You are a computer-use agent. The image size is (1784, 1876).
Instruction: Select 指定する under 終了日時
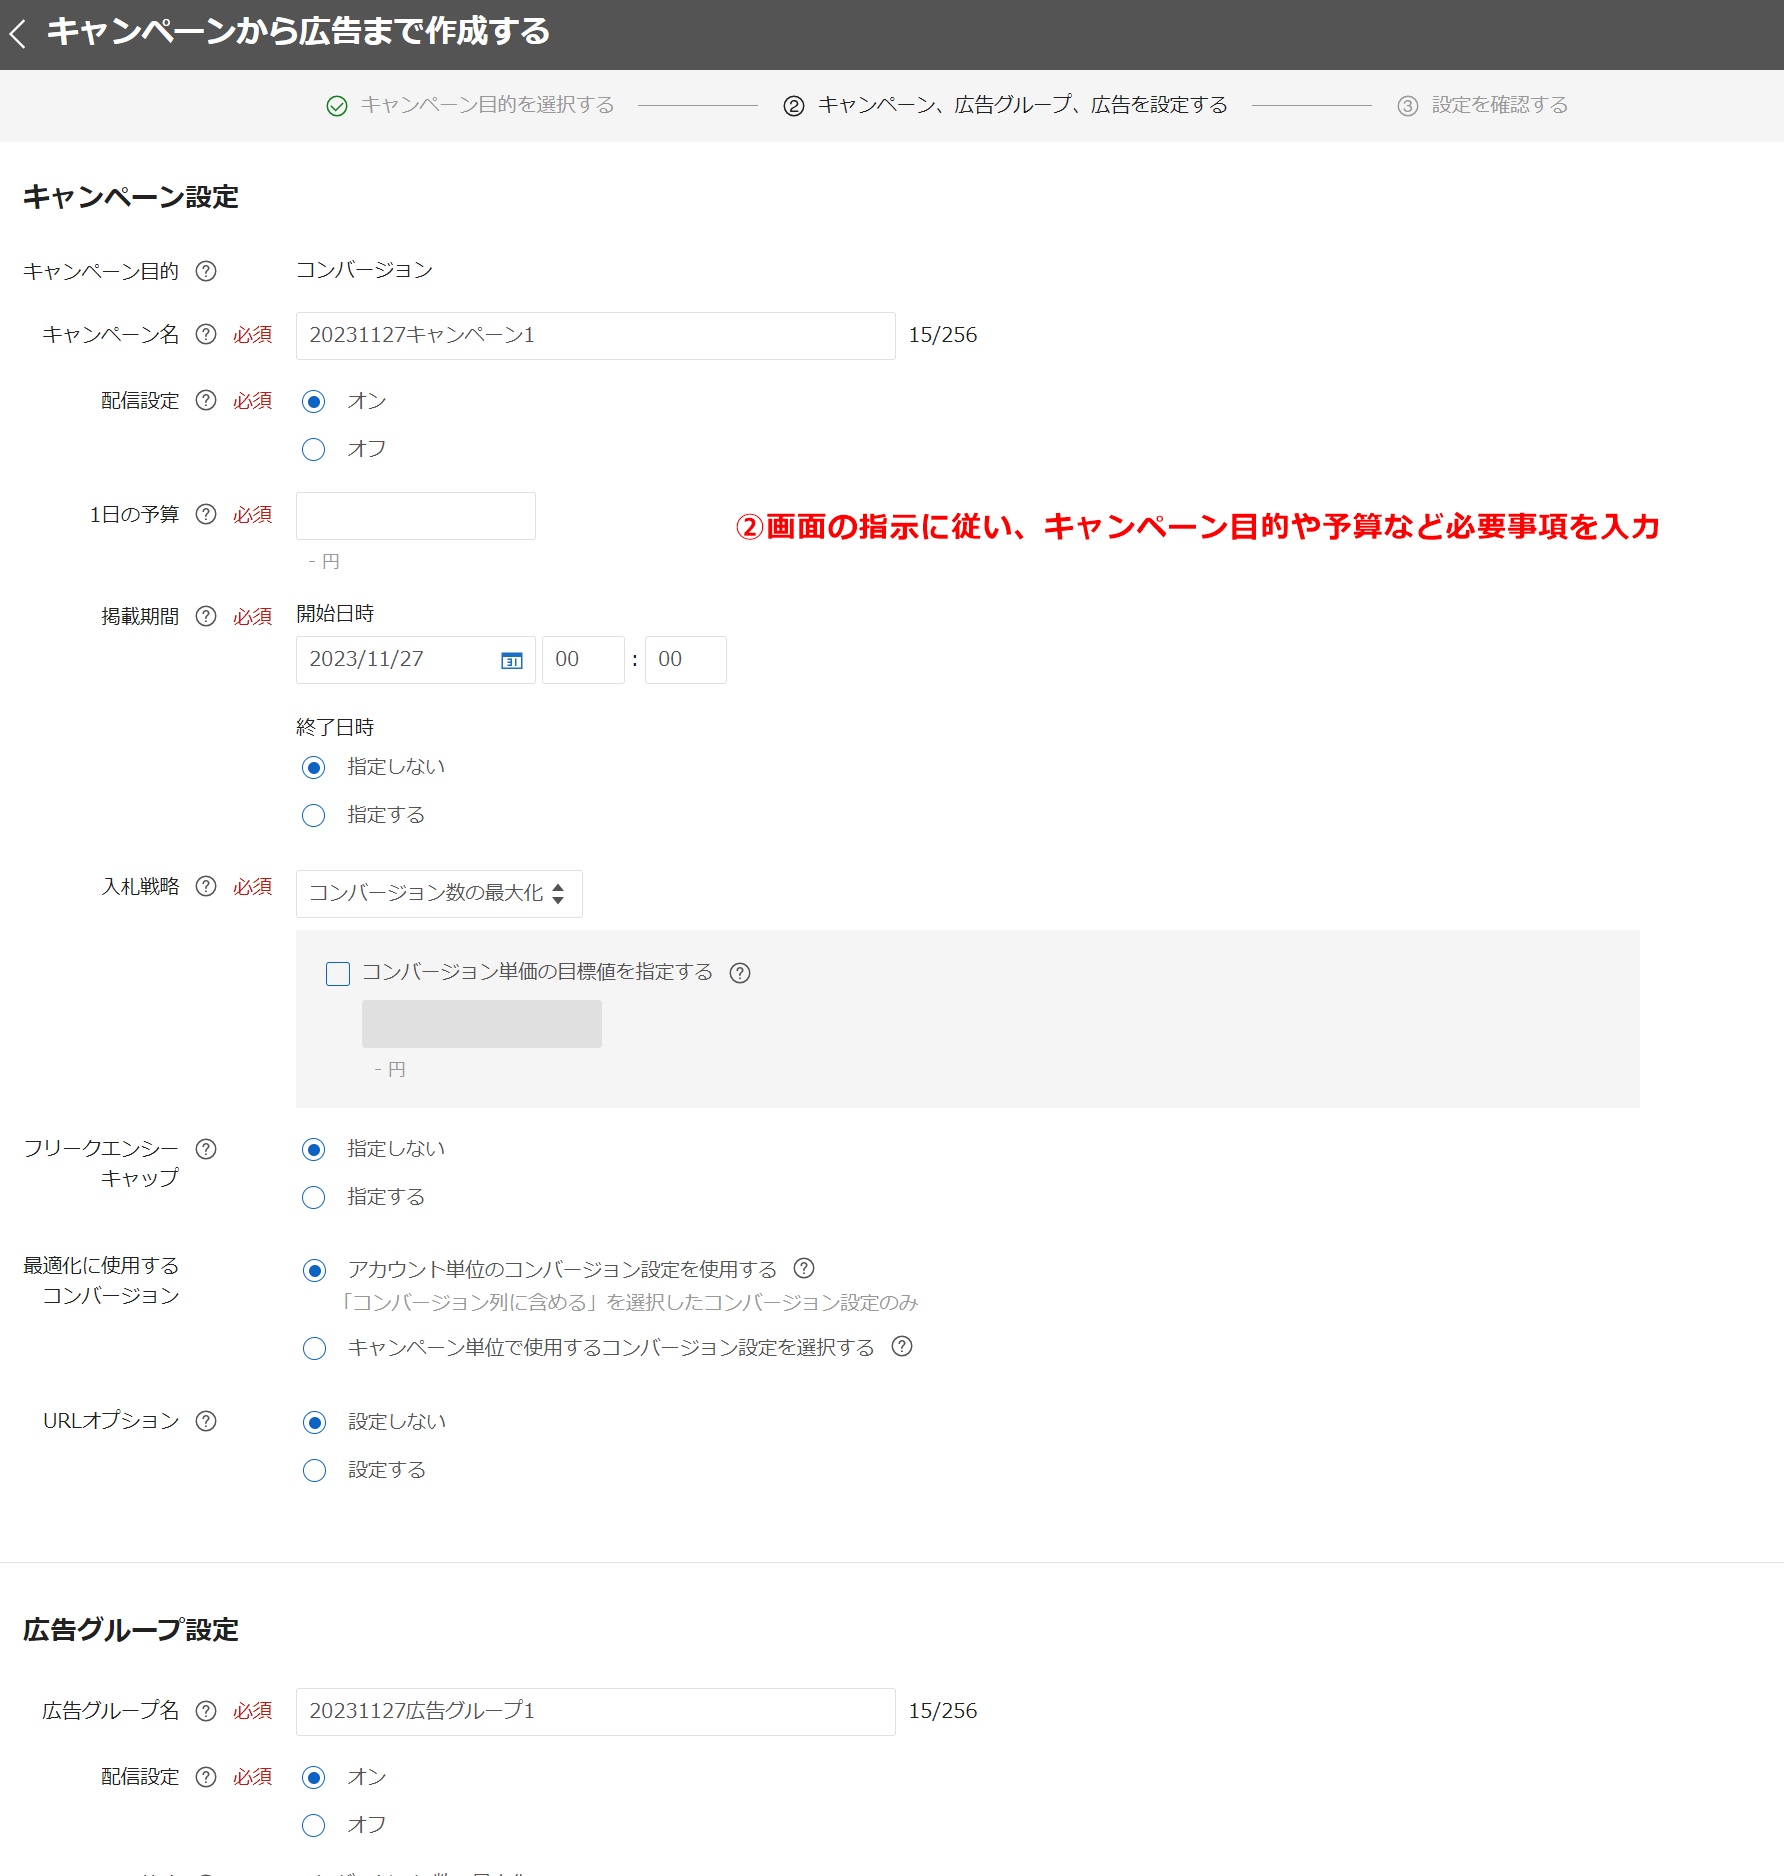click(313, 815)
